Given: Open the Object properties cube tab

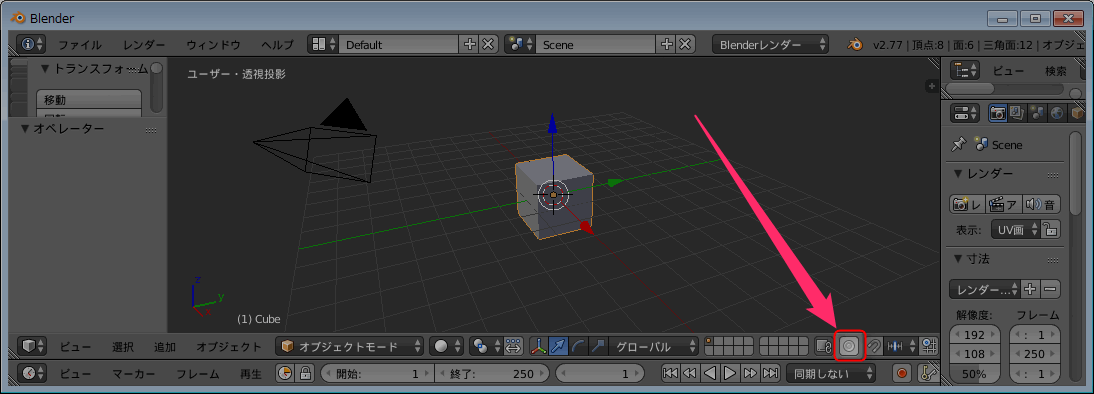Looking at the screenshot, I should pyautogui.click(x=1077, y=112).
